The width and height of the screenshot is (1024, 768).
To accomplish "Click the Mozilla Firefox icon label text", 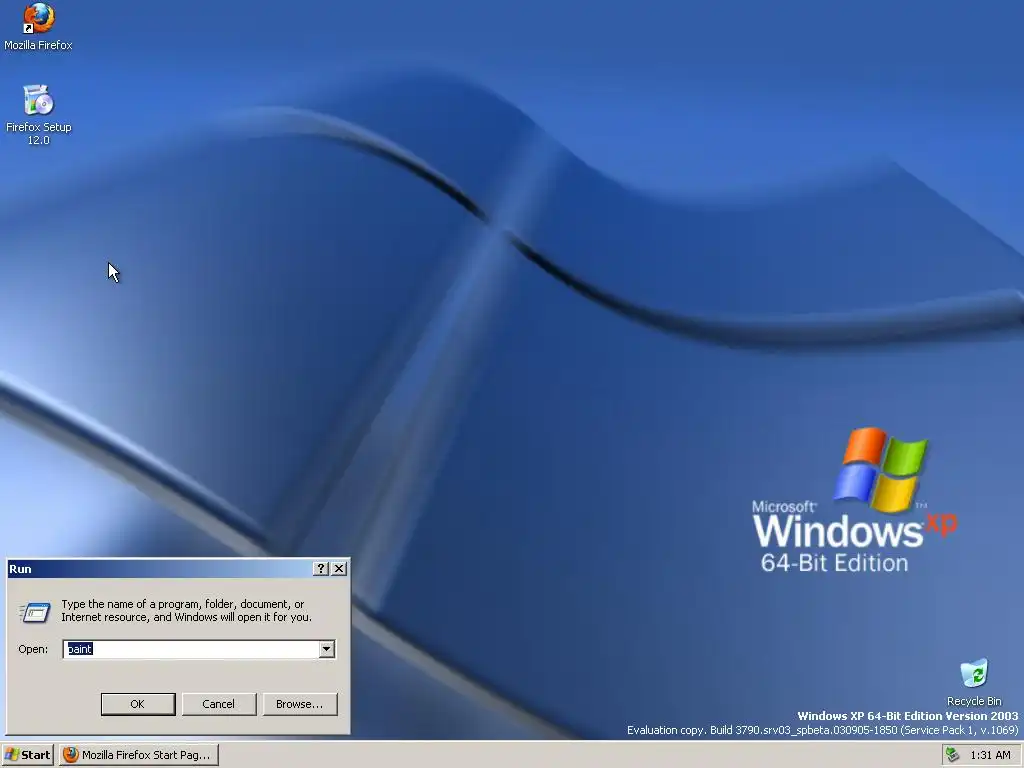I will pos(38,45).
